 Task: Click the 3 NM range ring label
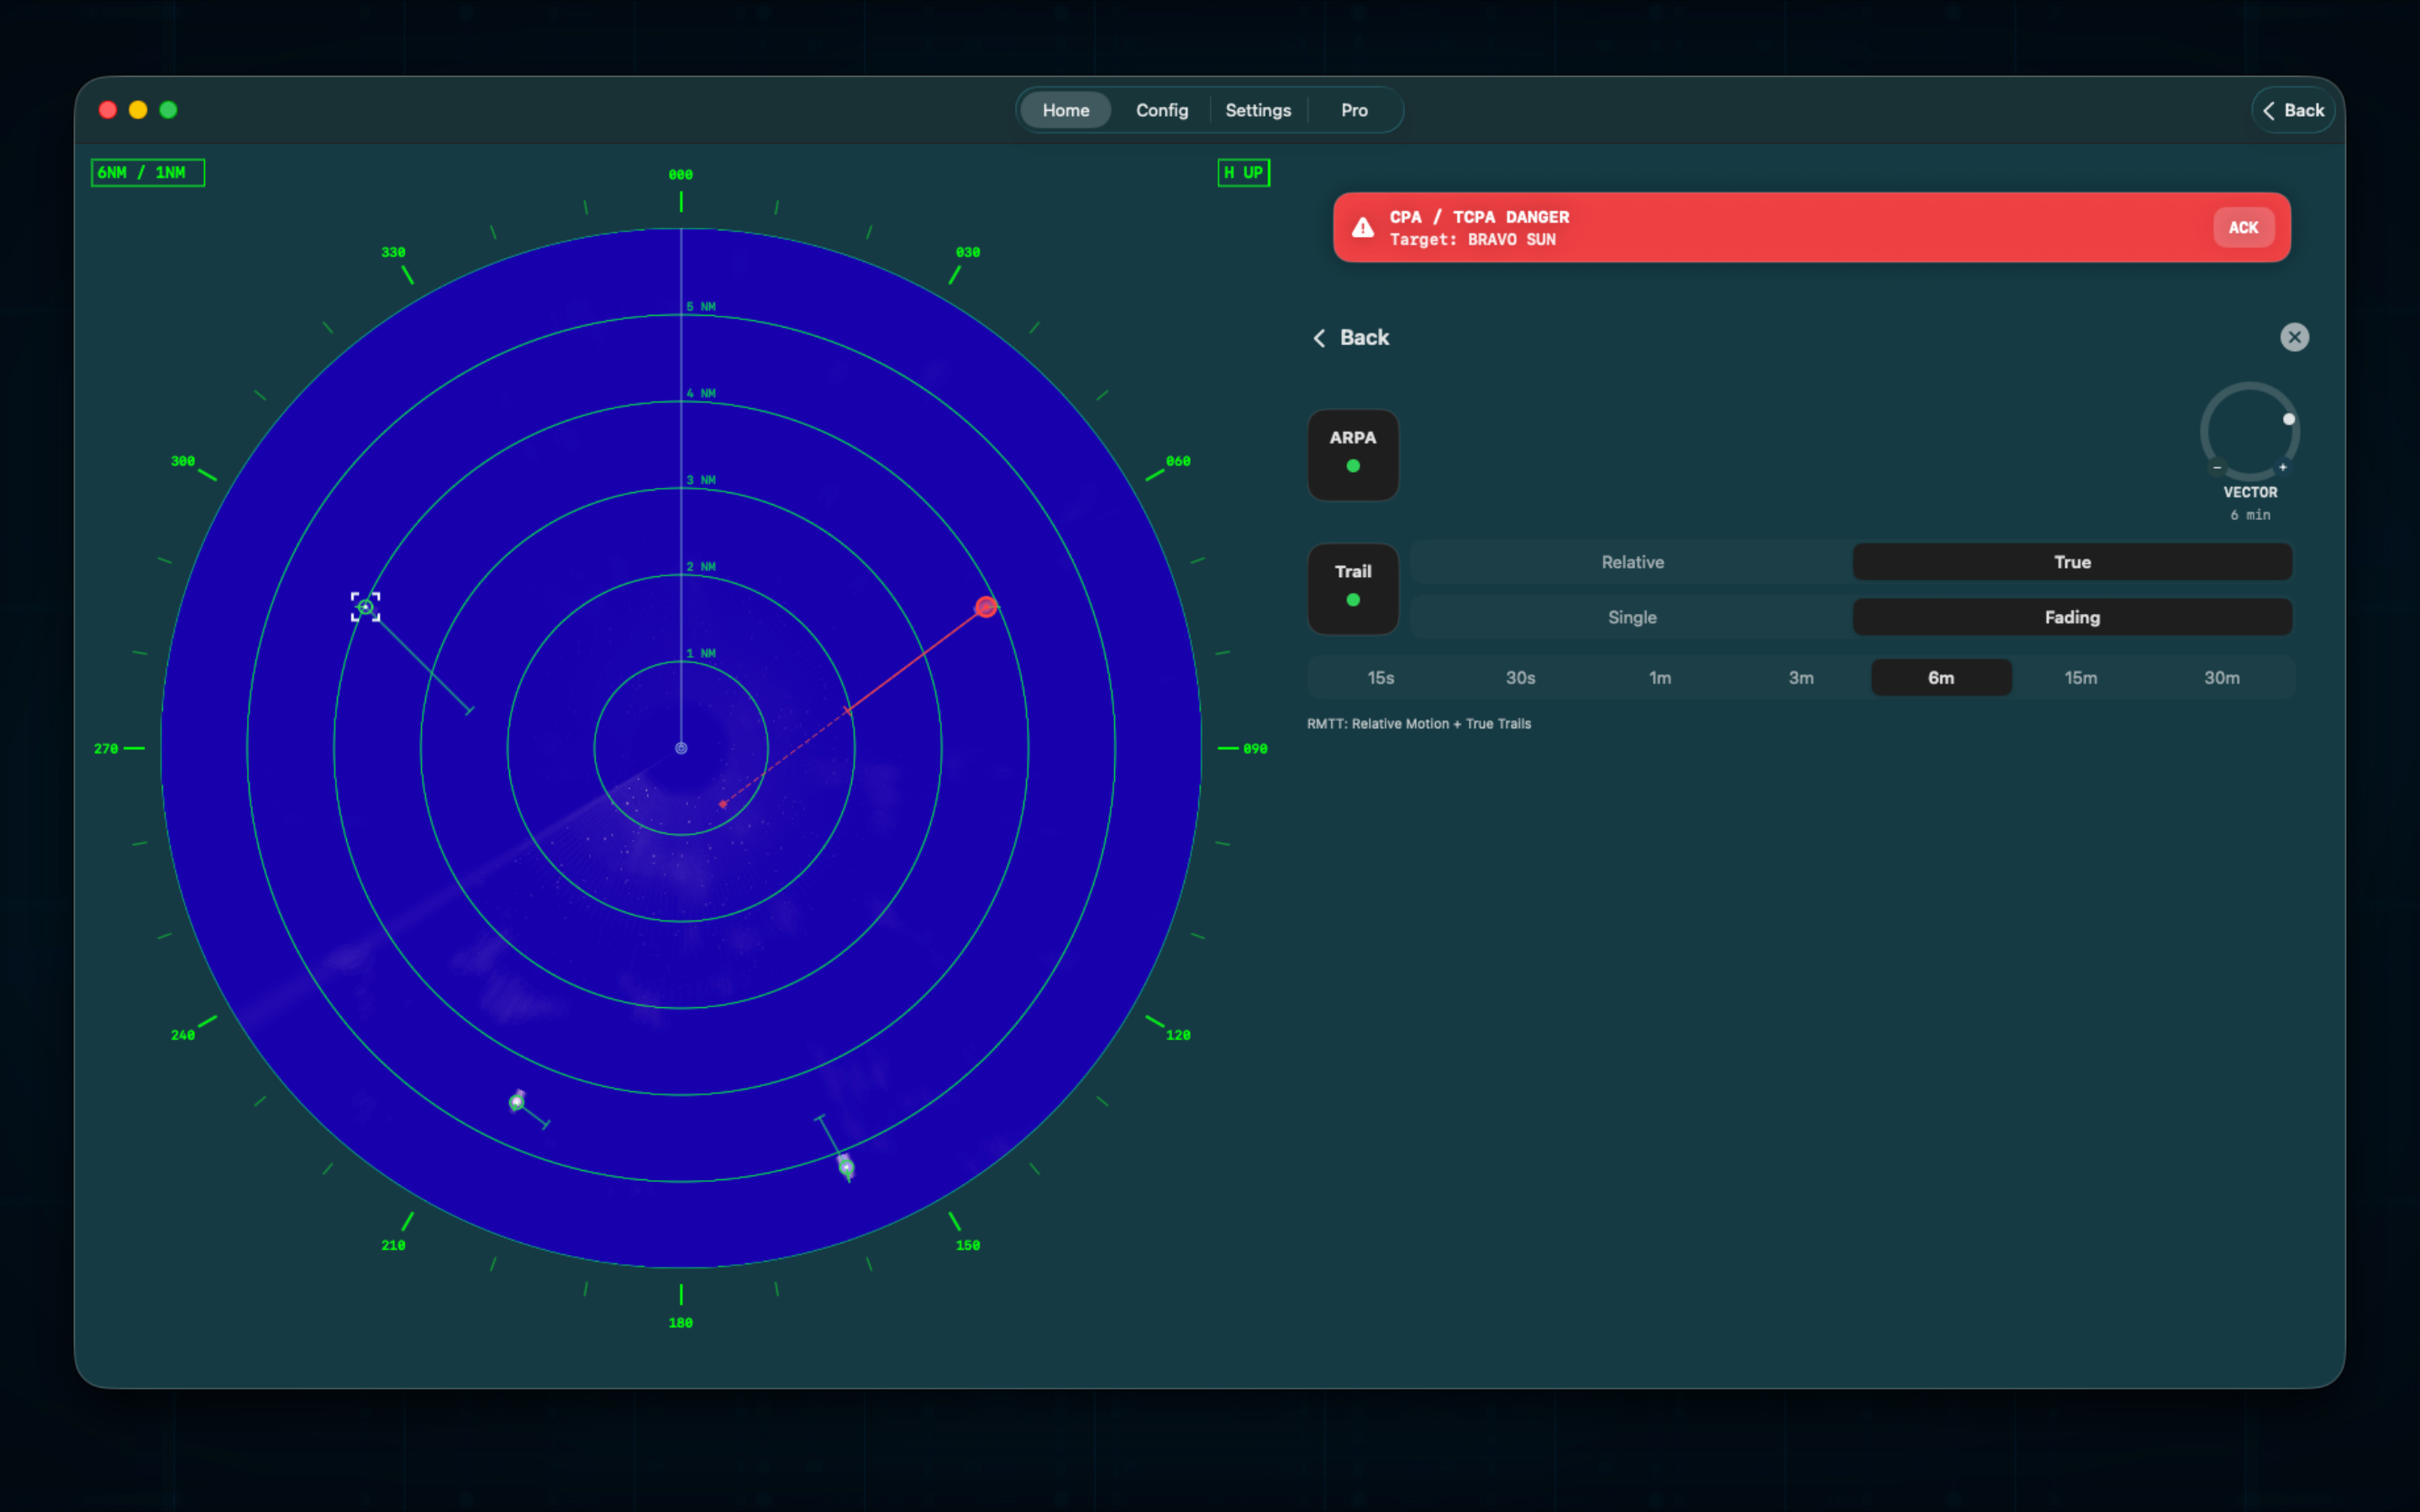pyautogui.click(x=701, y=480)
